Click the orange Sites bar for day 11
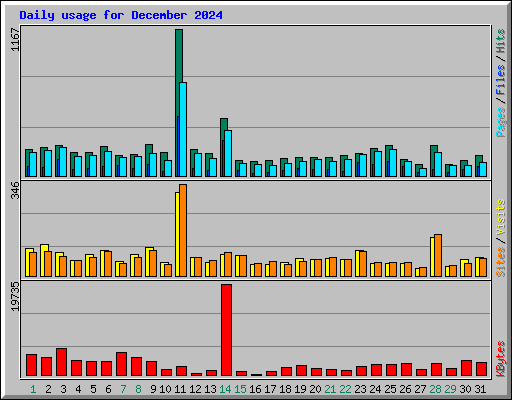Screen dimensions: 512x400 tap(183, 230)
